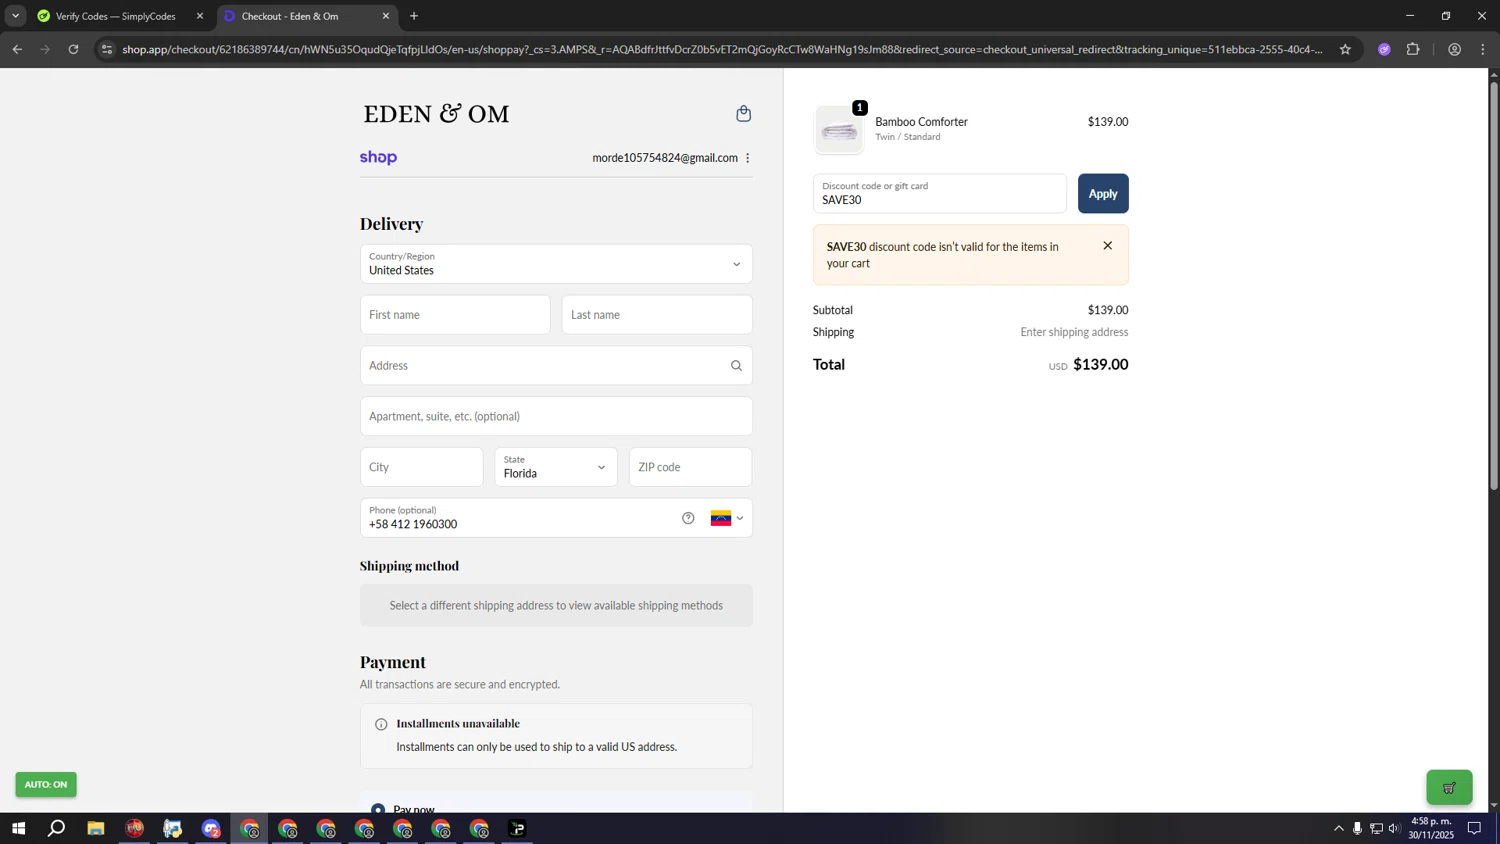Open the Windows notification center
This screenshot has height=844, width=1500.
(x=1474, y=828)
